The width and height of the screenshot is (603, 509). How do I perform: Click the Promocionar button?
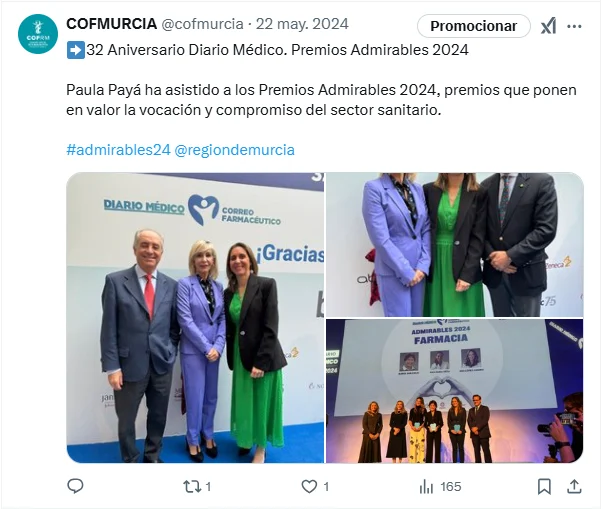(x=474, y=26)
